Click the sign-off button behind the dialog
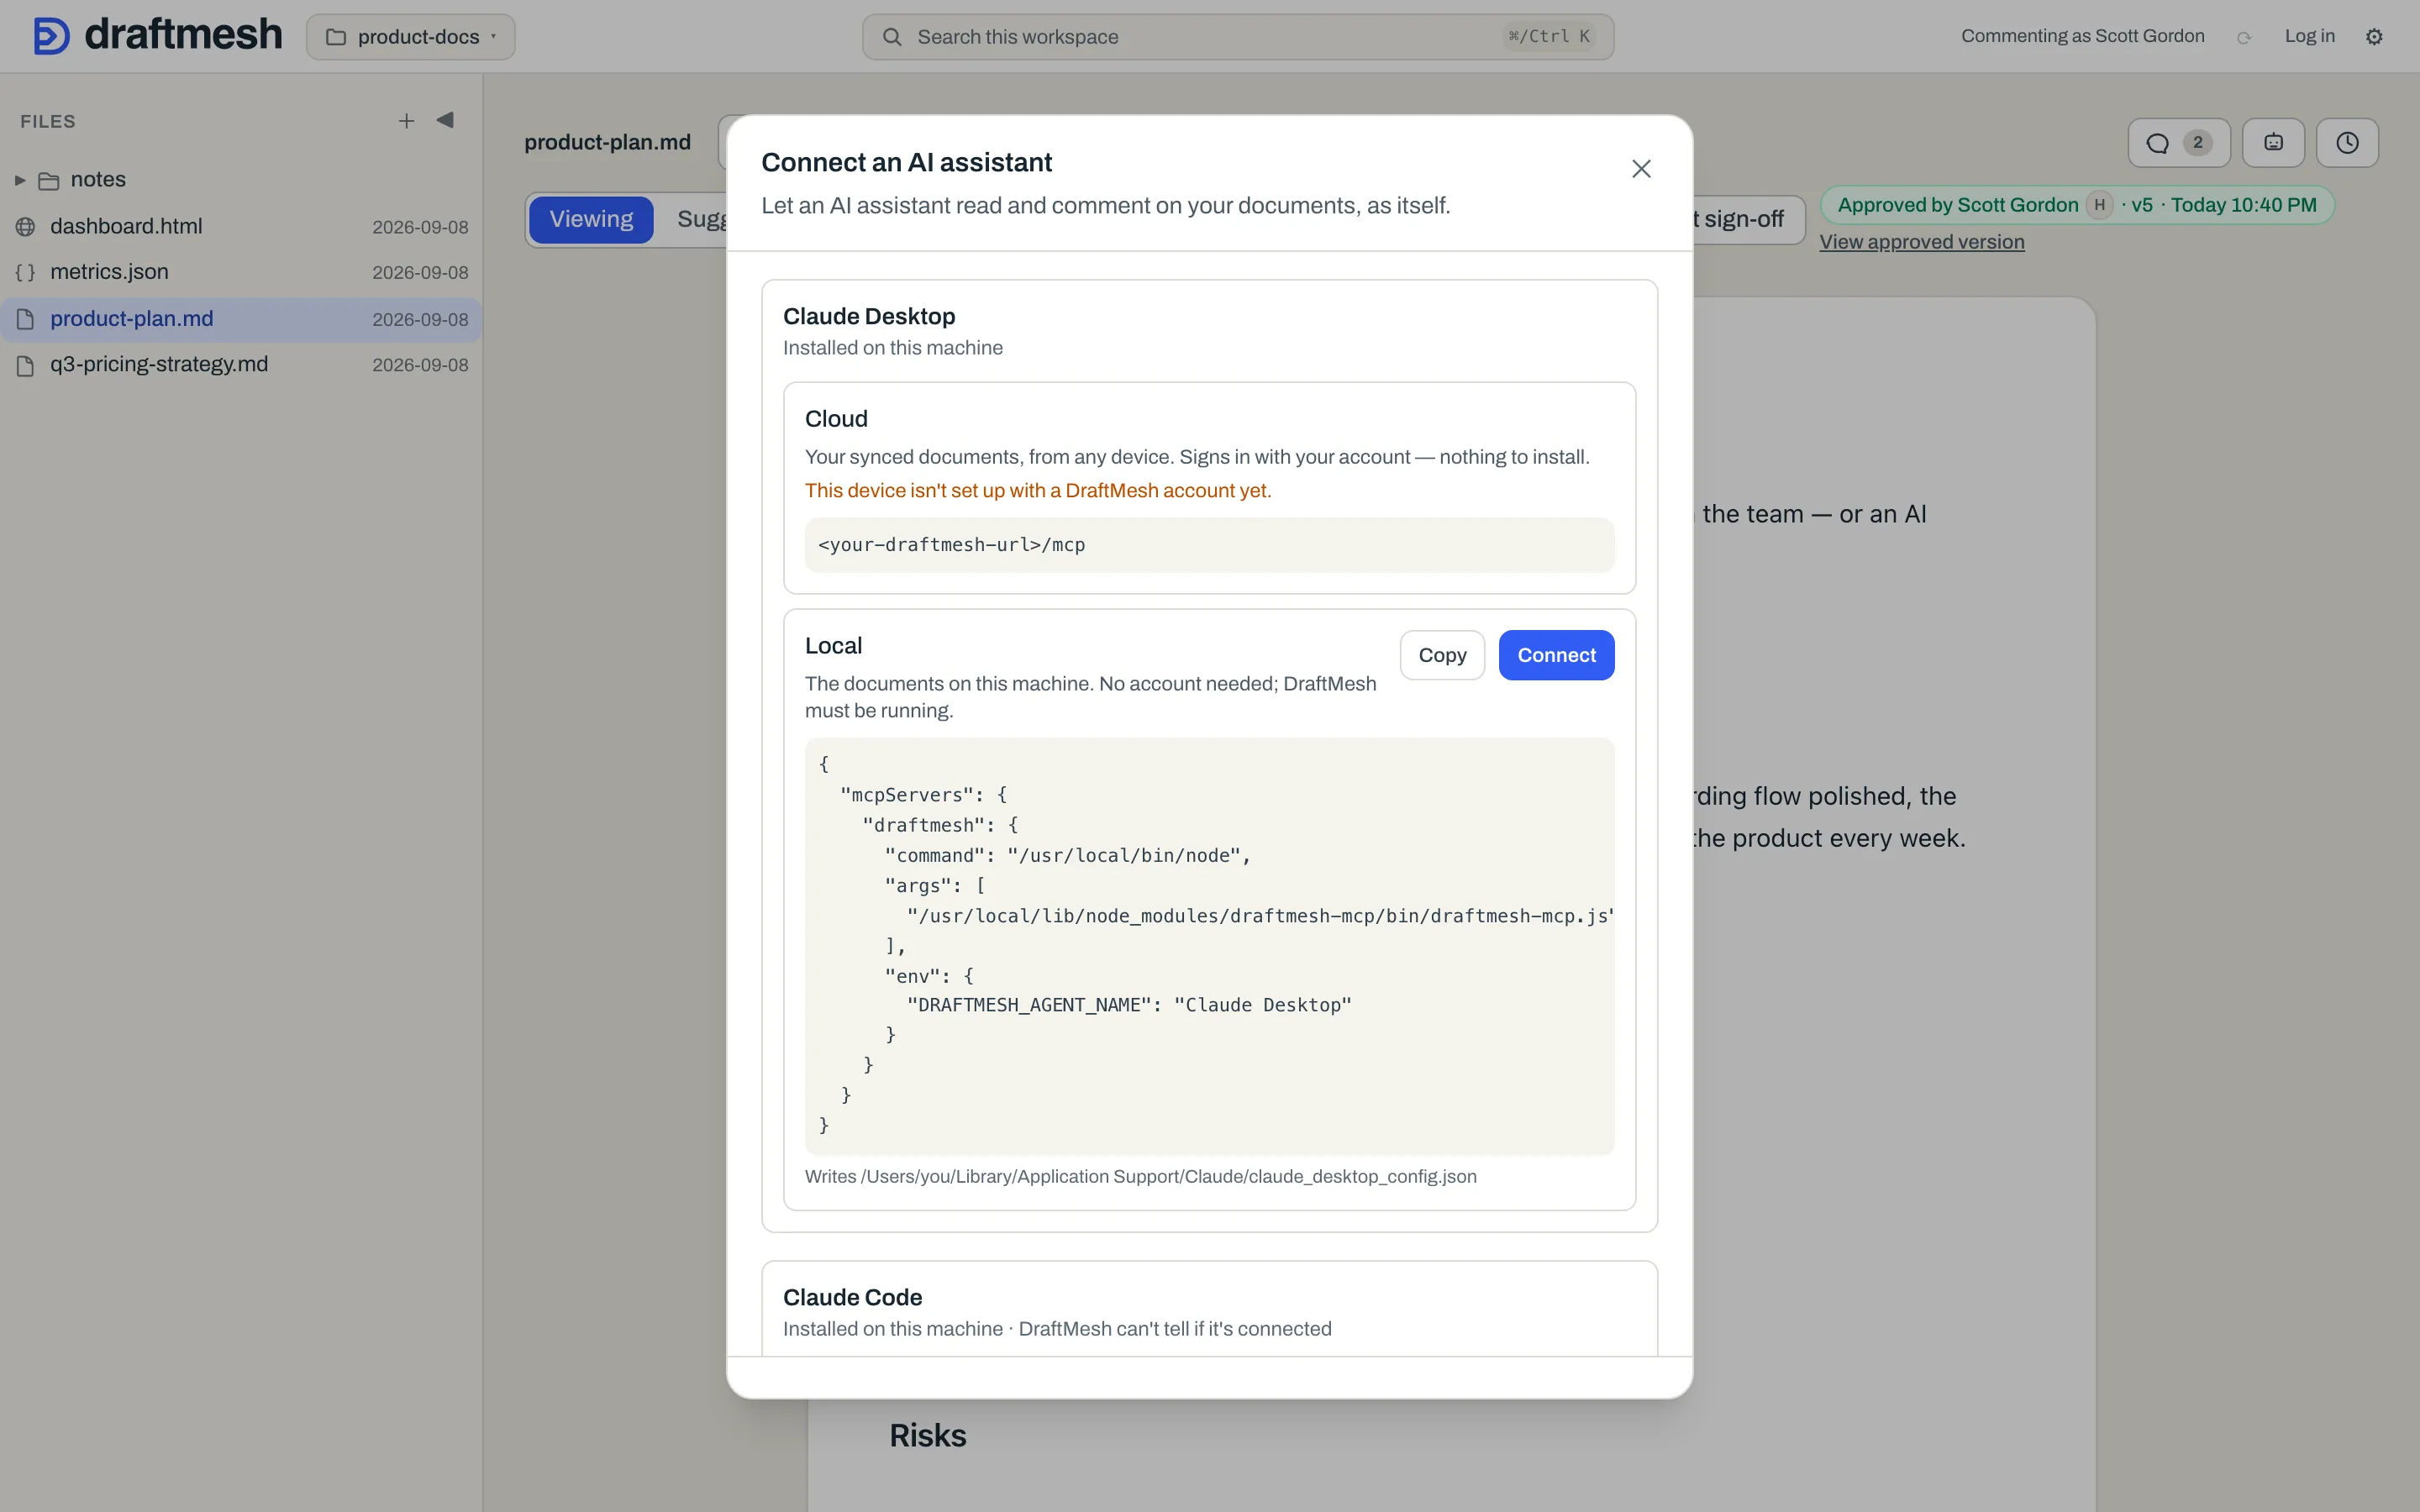2420x1512 pixels. [x=1748, y=219]
